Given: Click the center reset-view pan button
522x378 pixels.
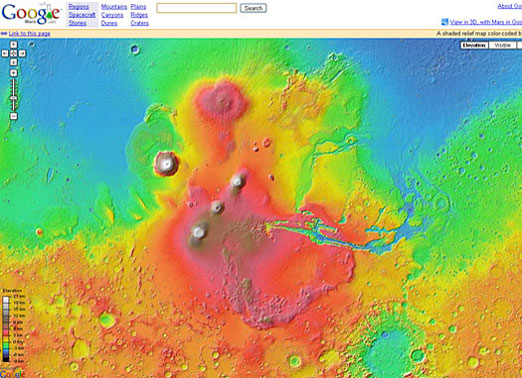Looking at the screenshot, I should pyautogui.click(x=13, y=53).
